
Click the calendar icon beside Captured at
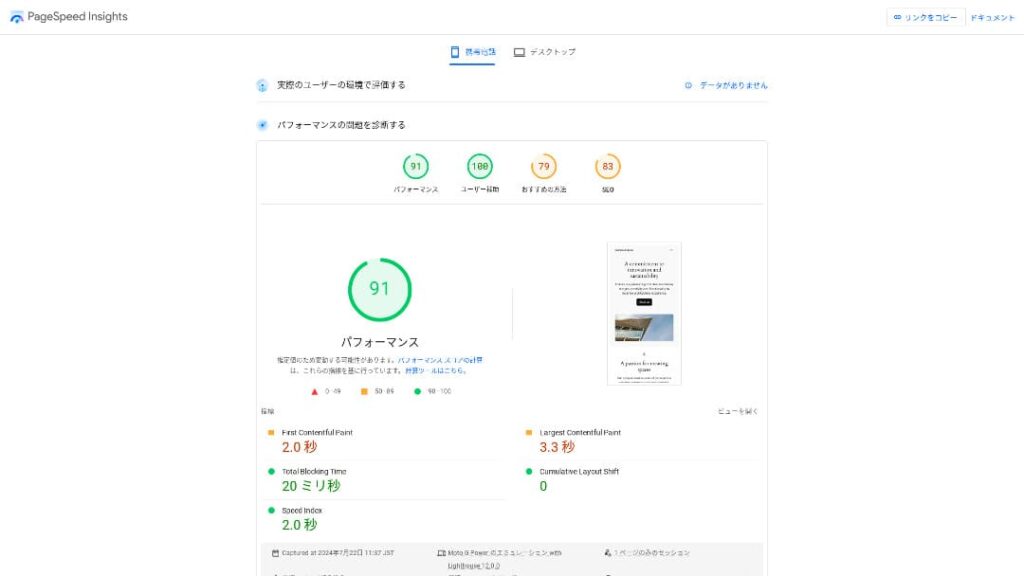pyautogui.click(x=275, y=553)
